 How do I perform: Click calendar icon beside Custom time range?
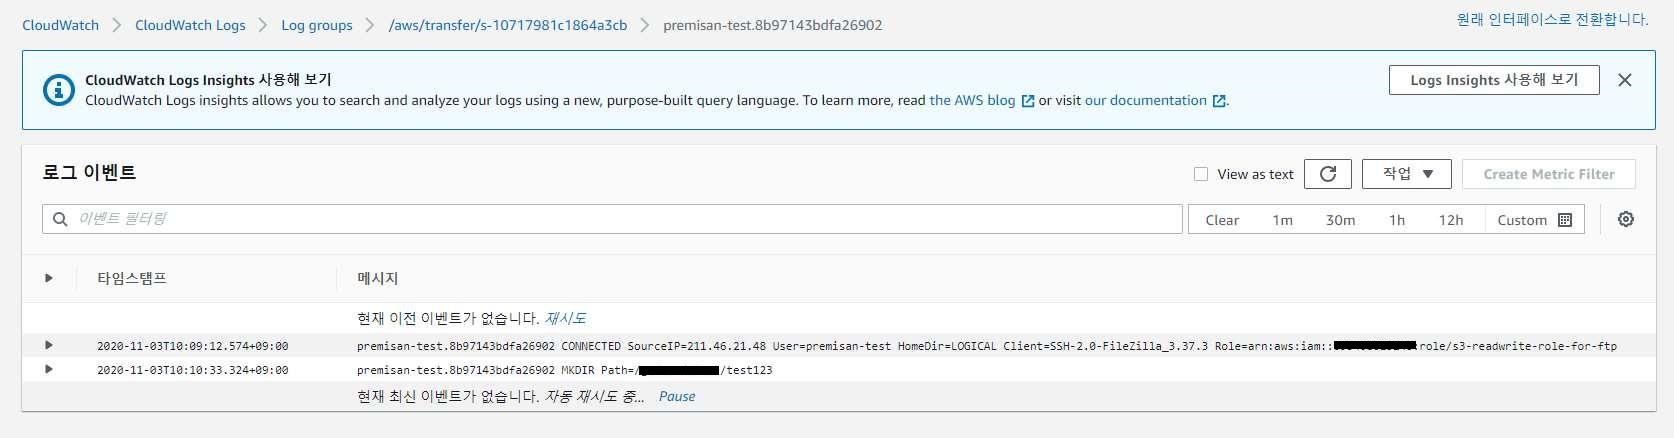click(x=1565, y=220)
